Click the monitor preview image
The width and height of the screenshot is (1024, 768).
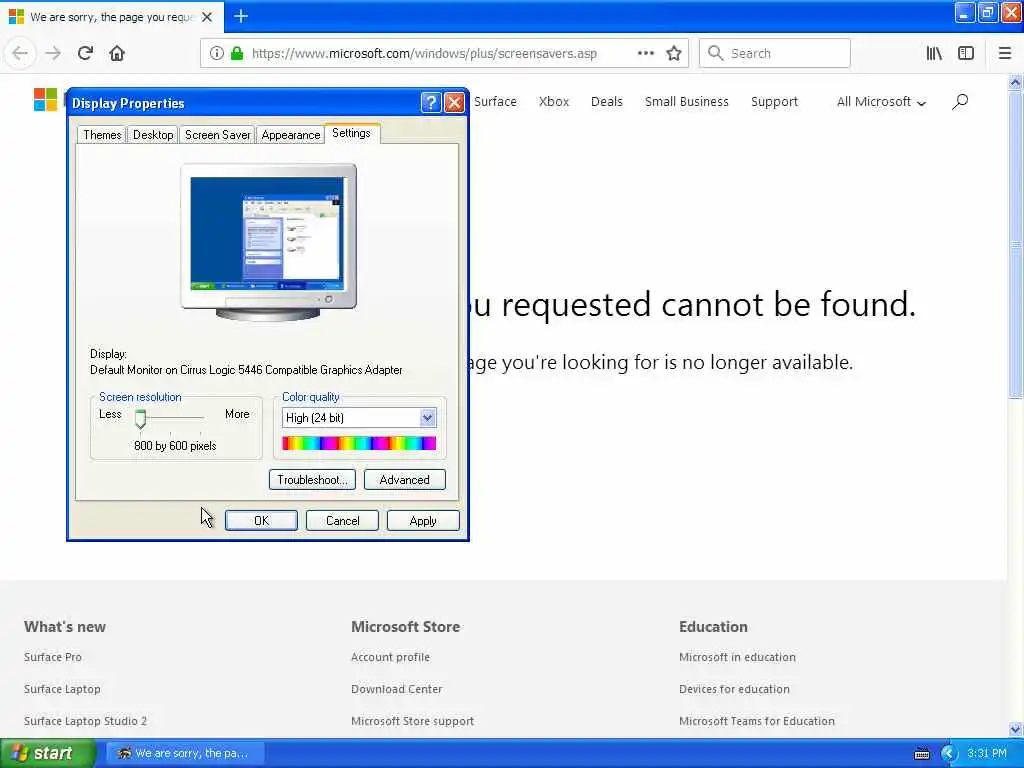click(268, 242)
